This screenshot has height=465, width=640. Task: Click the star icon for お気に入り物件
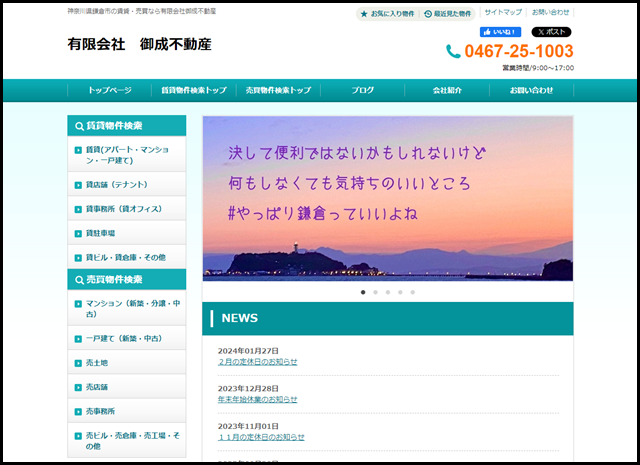(364, 14)
